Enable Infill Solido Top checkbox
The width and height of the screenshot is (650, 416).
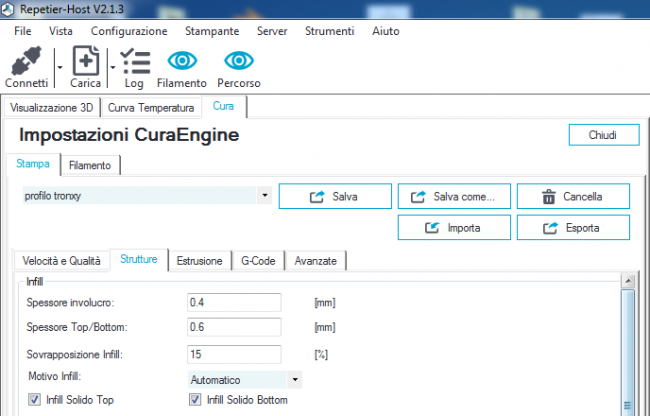click(34, 401)
